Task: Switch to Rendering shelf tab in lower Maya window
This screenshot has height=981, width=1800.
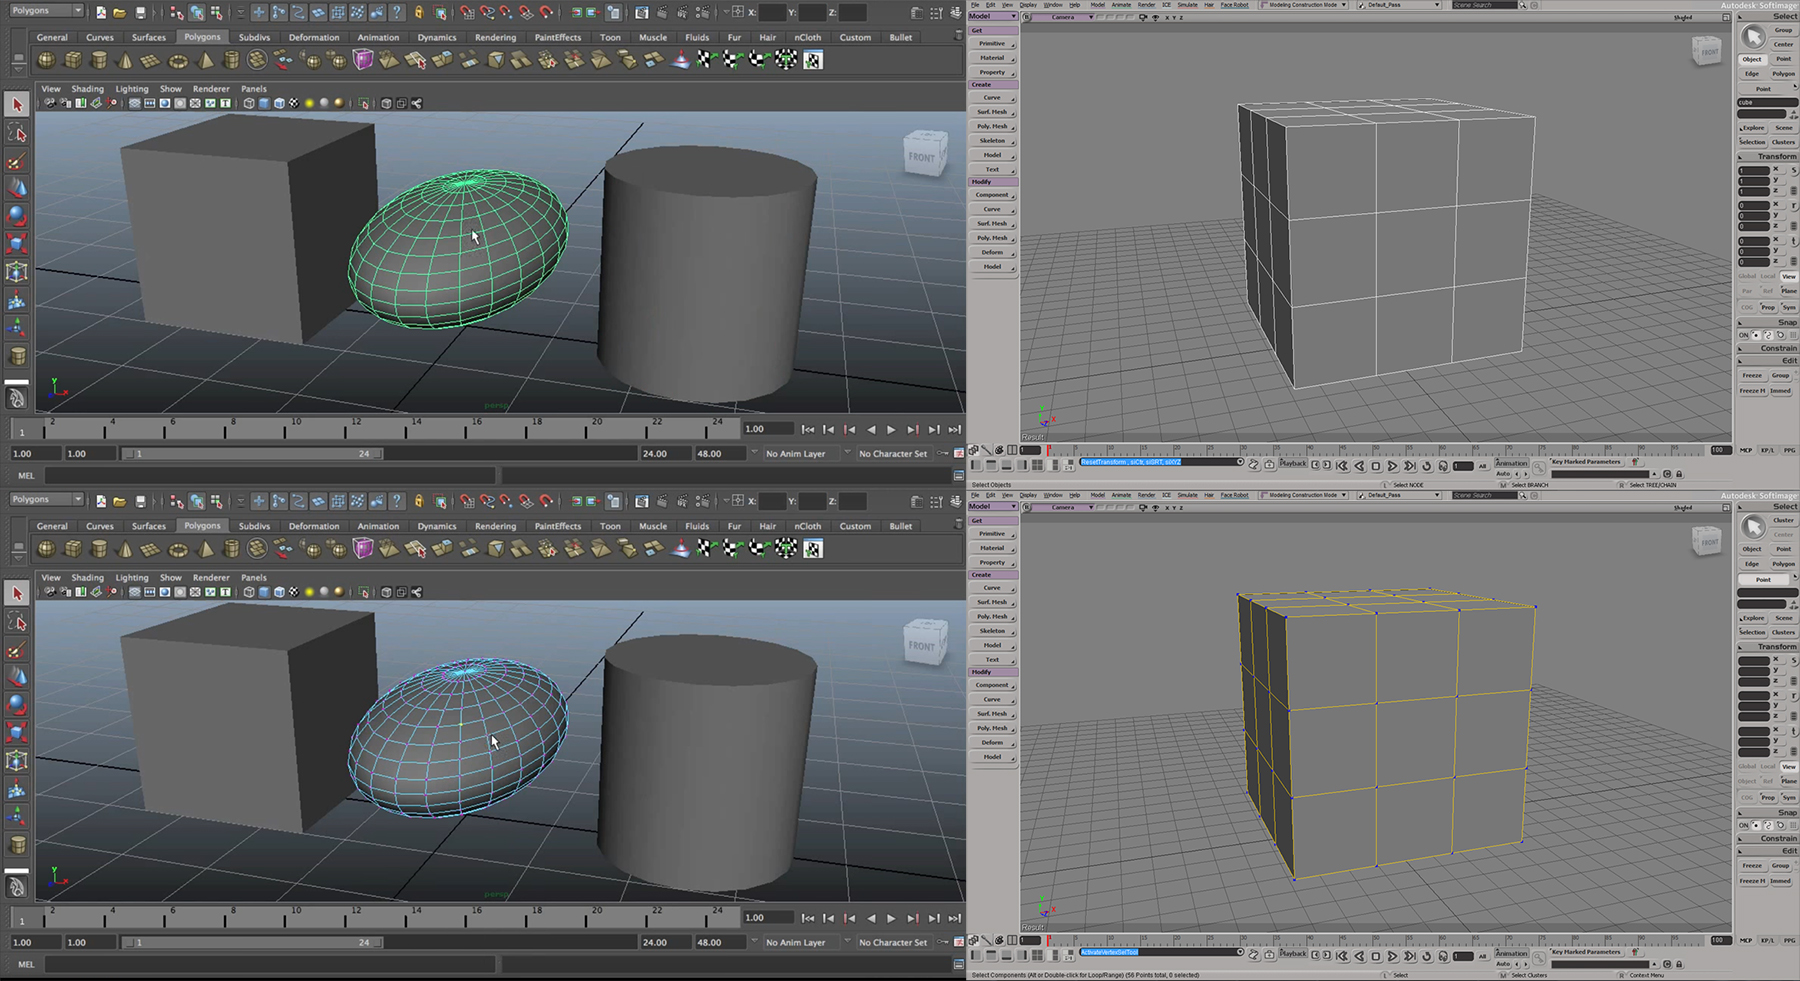Action: coord(495,526)
